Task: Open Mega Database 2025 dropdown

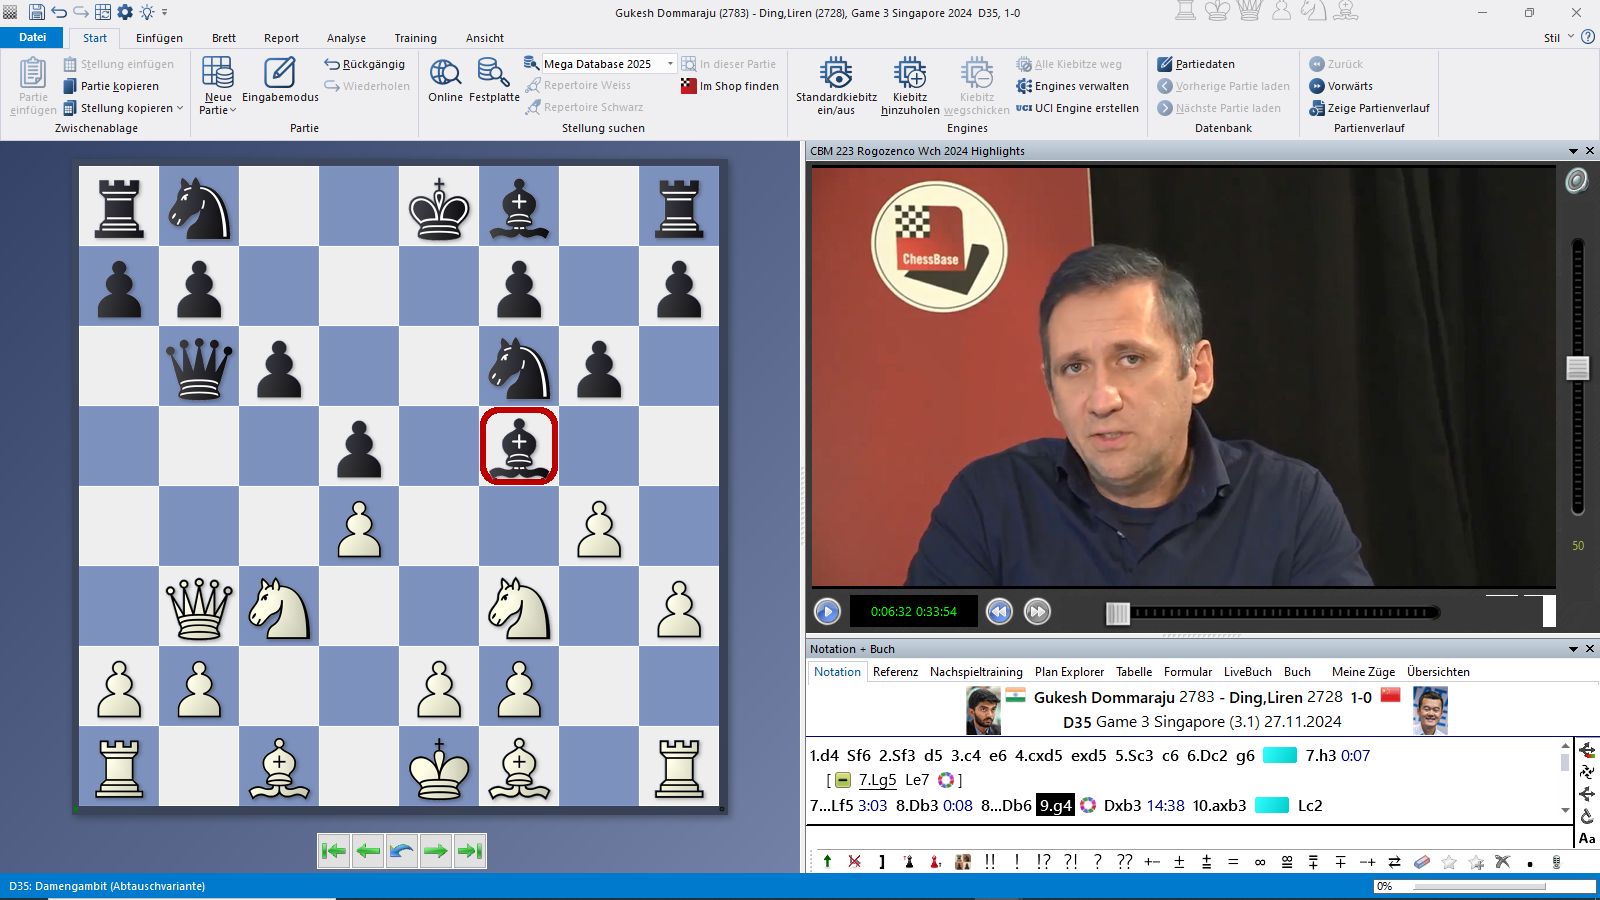Action: (x=670, y=64)
